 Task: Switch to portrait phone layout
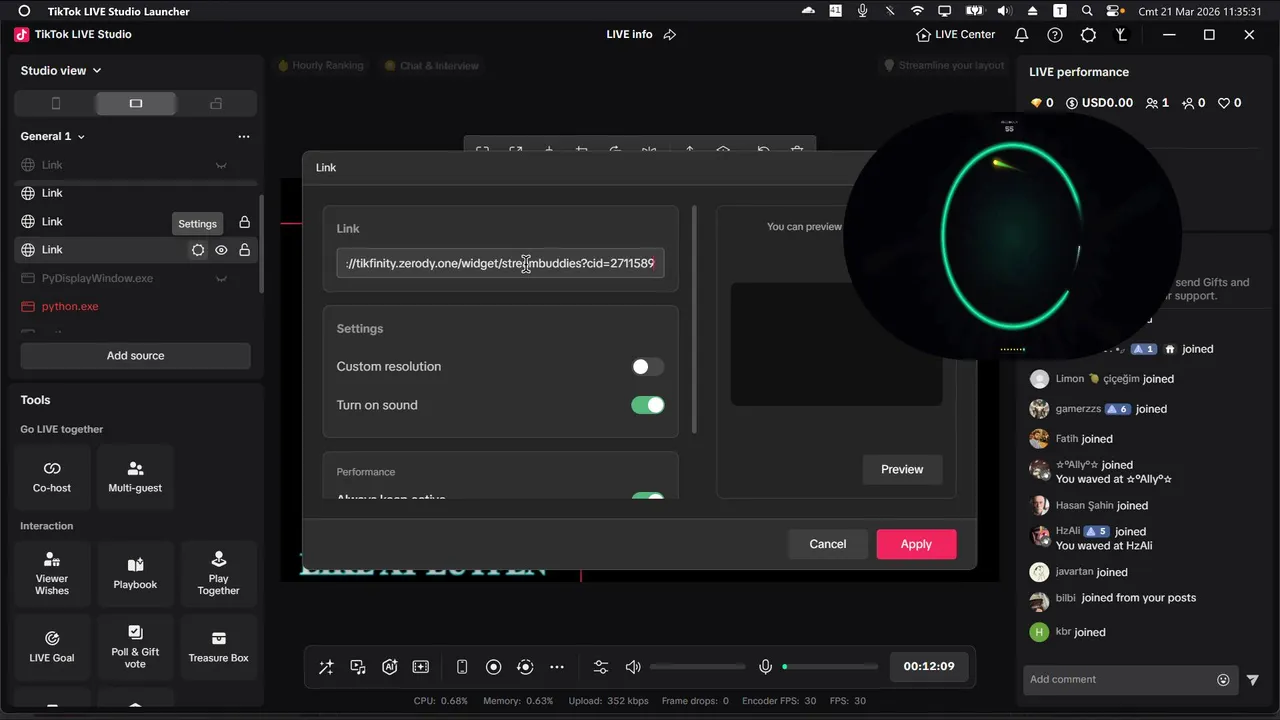(56, 103)
